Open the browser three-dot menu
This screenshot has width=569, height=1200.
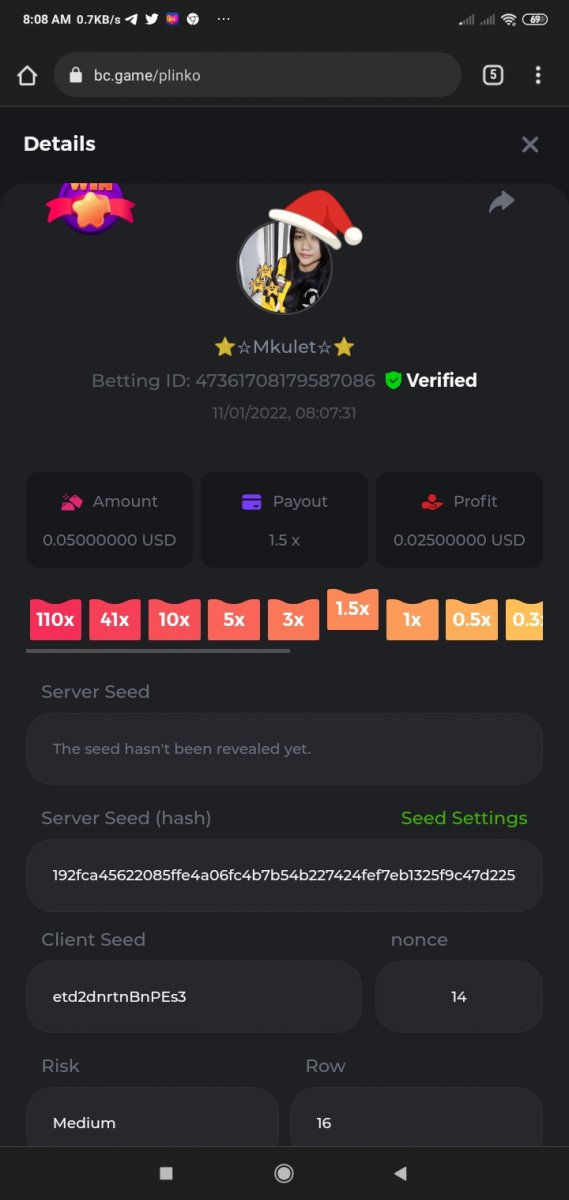click(538, 75)
